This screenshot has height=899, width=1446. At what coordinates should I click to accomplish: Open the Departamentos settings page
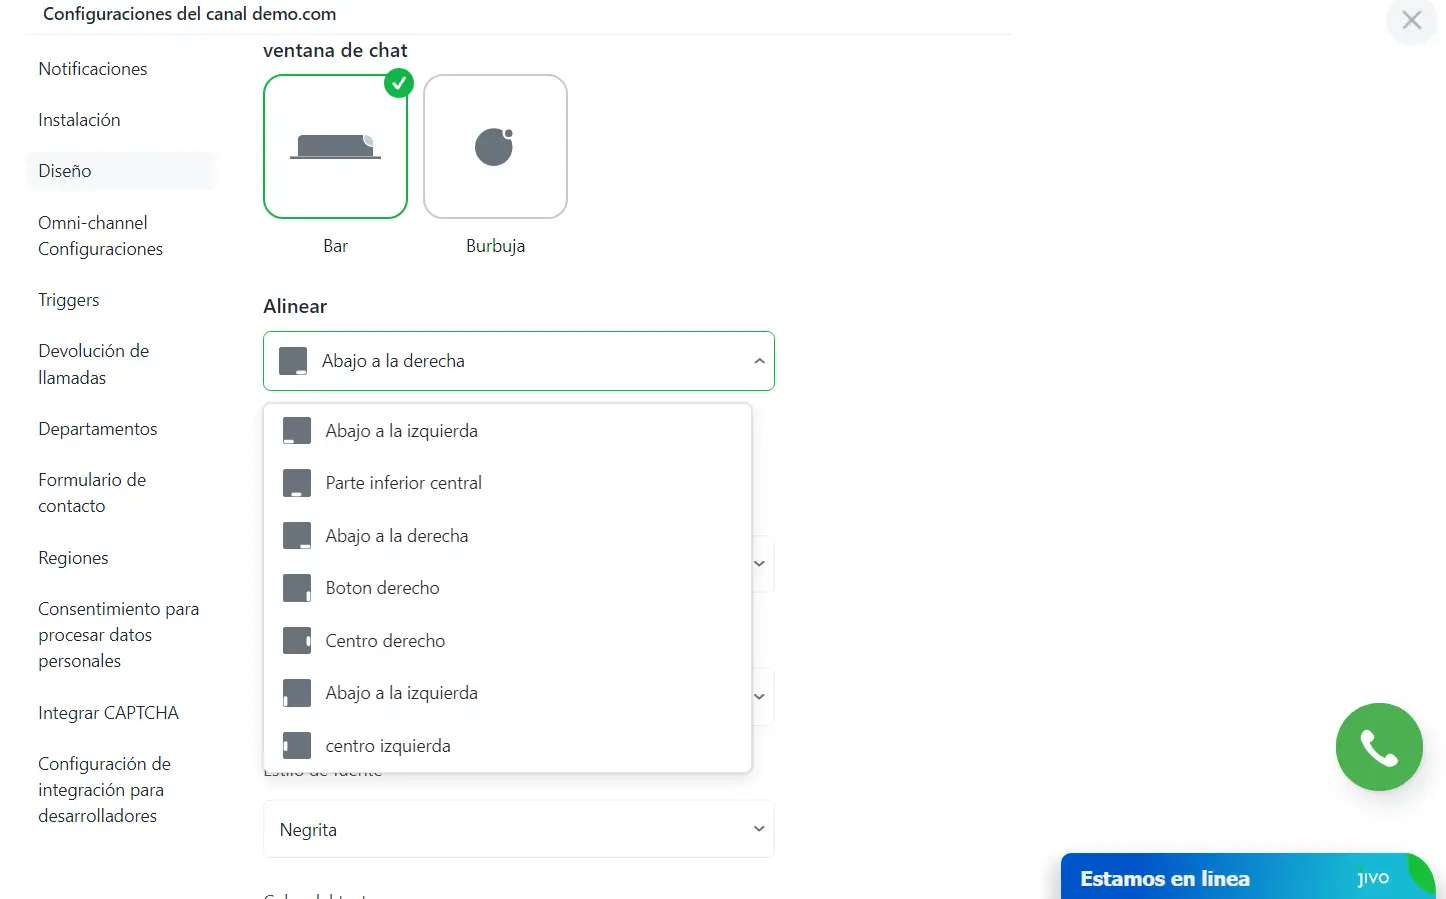tap(98, 429)
